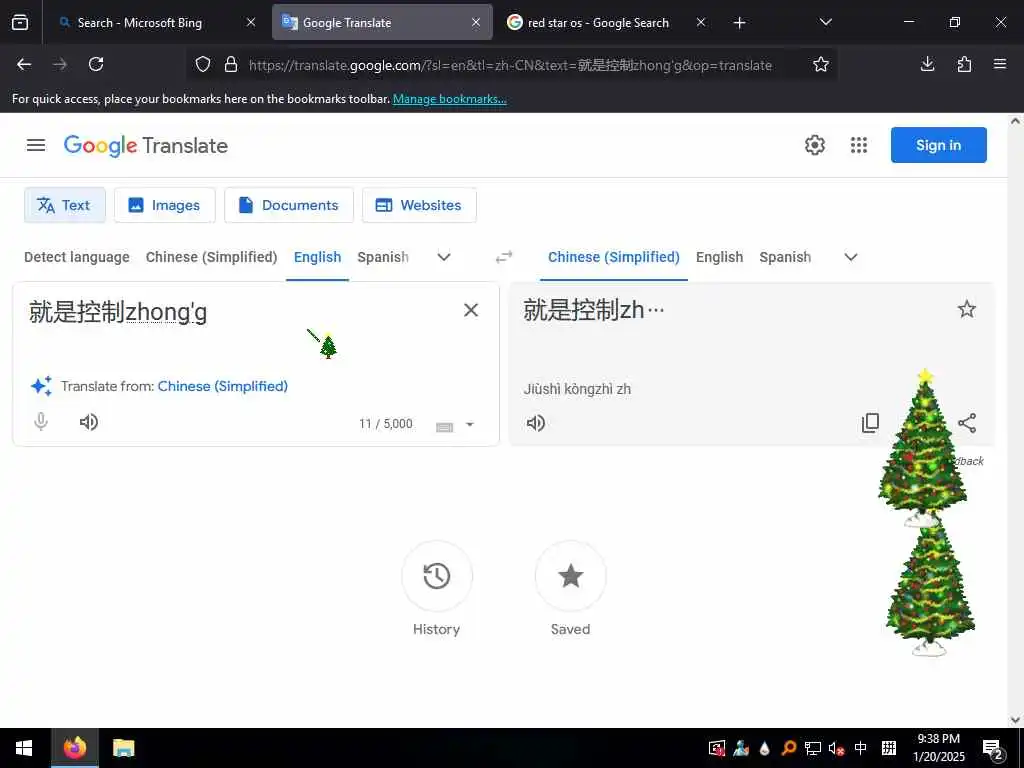The image size is (1024, 768).
Task: Toggle Chinese IME mode indicator
Action: click(x=861, y=748)
